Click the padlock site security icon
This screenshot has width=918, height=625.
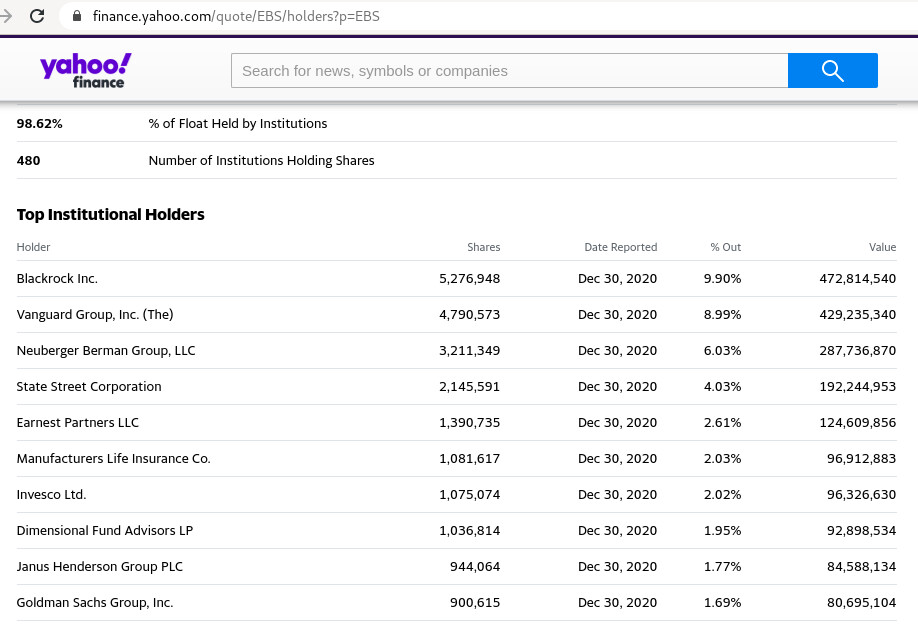pos(77,17)
